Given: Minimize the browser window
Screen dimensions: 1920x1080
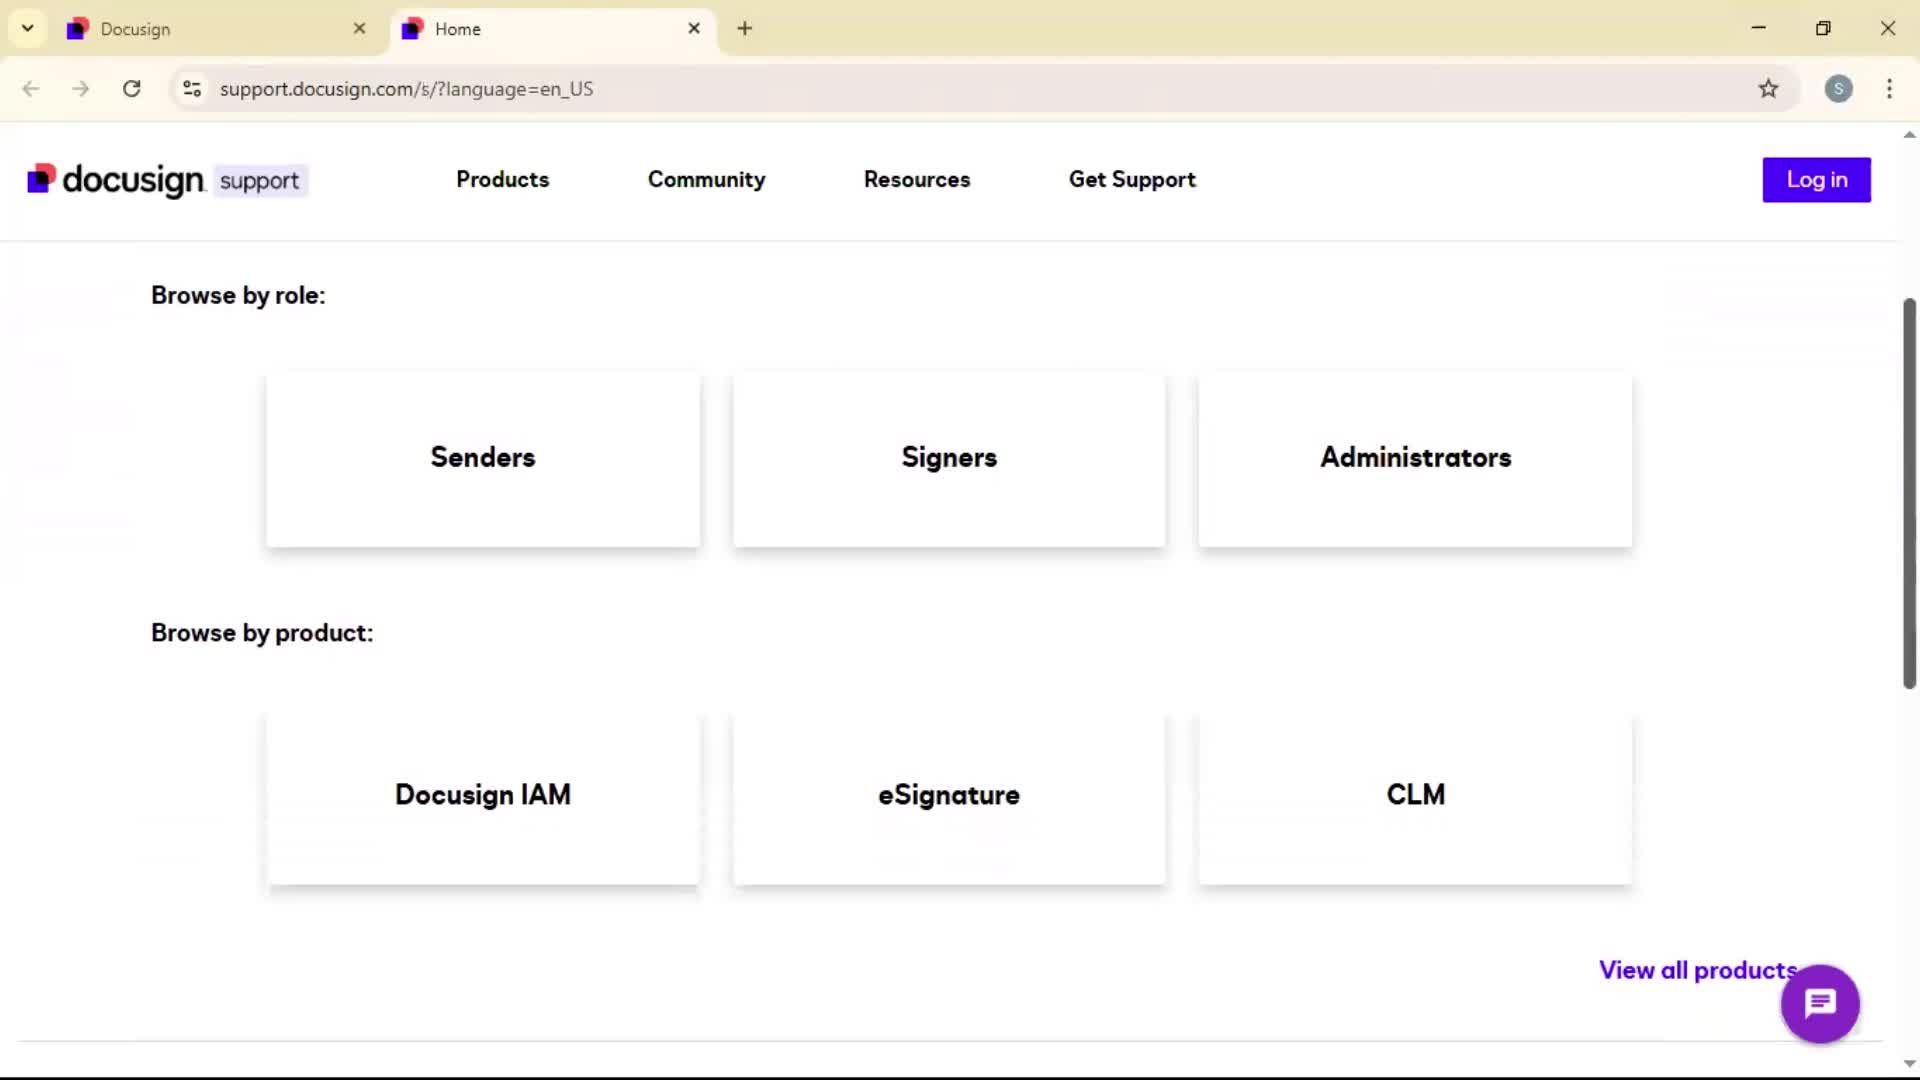Looking at the screenshot, I should pyautogui.click(x=1759, y=28).
